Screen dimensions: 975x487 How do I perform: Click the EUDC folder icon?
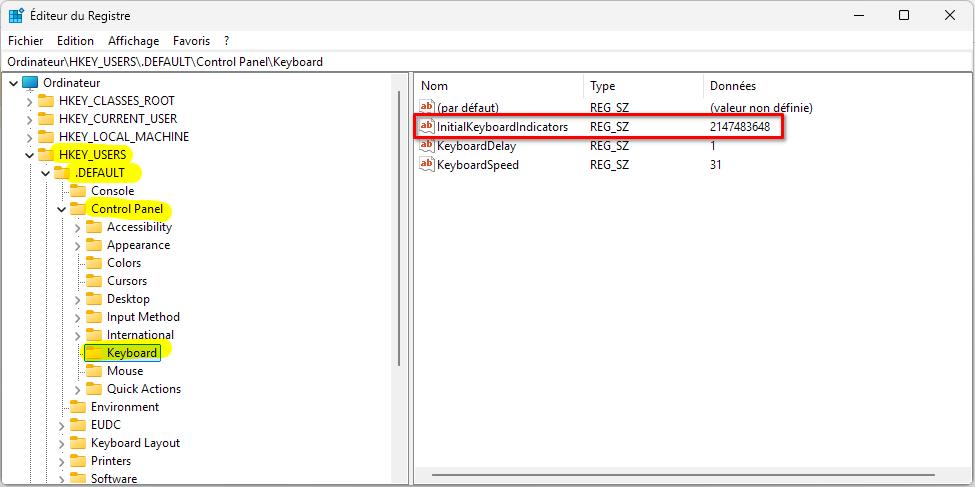78,425
